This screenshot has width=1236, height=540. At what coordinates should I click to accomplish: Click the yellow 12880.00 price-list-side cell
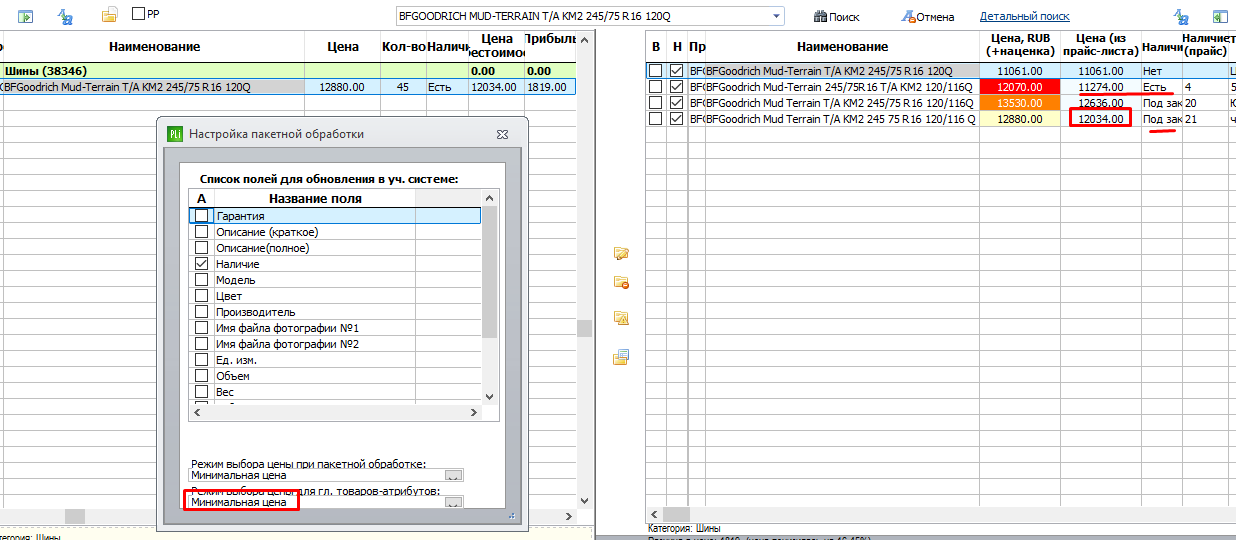click(1019, 119)
